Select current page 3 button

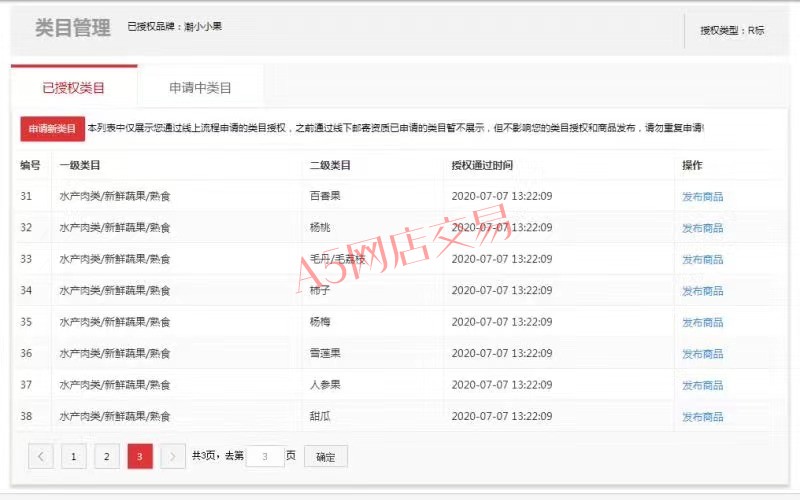tap(139, 457)
